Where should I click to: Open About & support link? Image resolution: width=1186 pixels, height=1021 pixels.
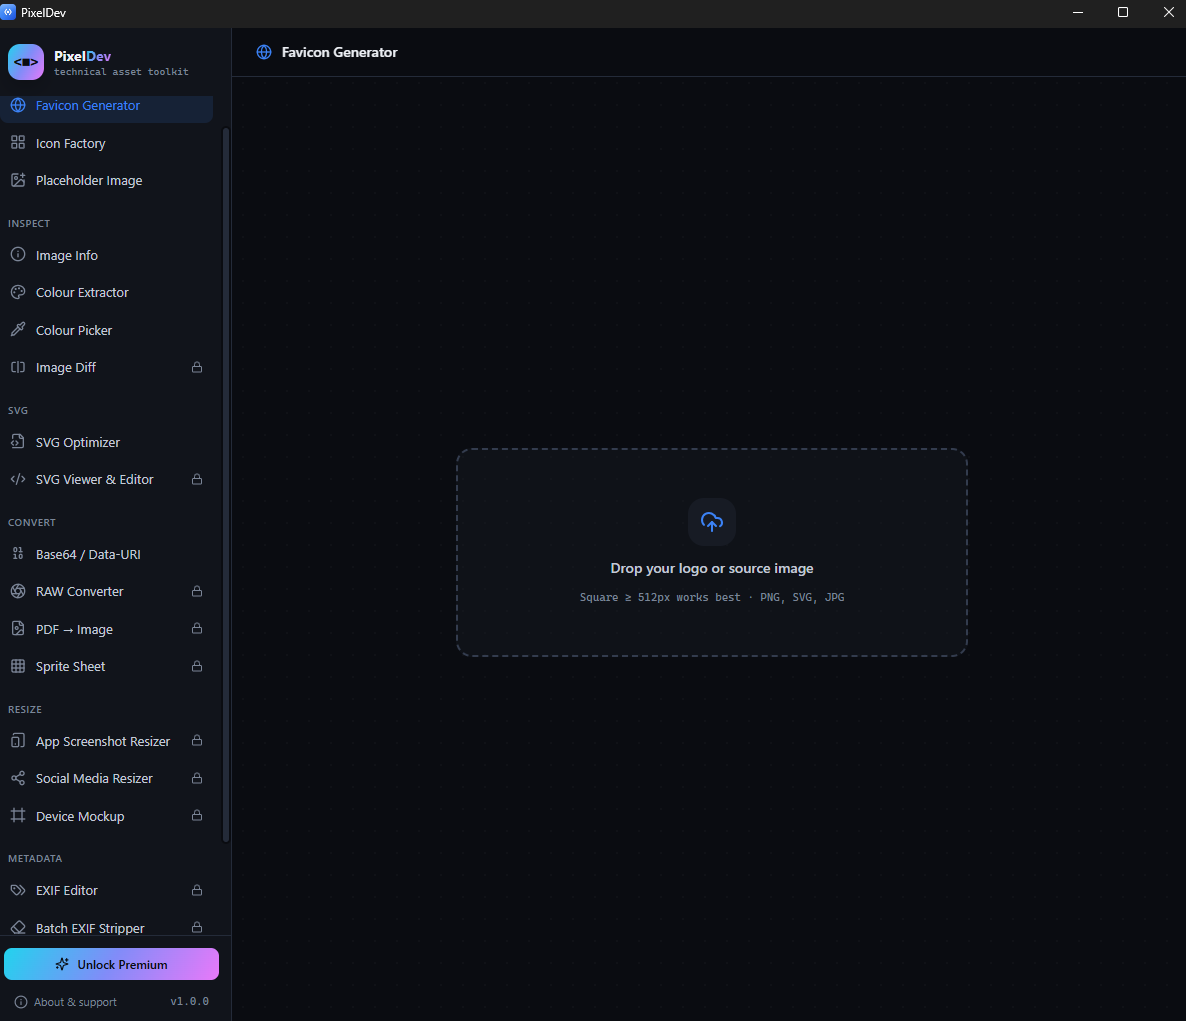(66, 1002)
